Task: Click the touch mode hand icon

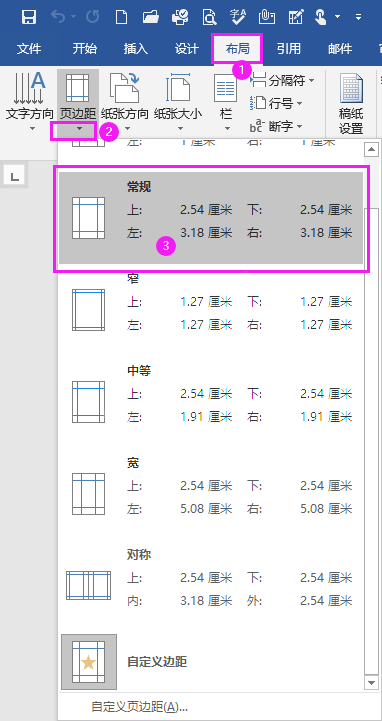Action: [321, 17]
